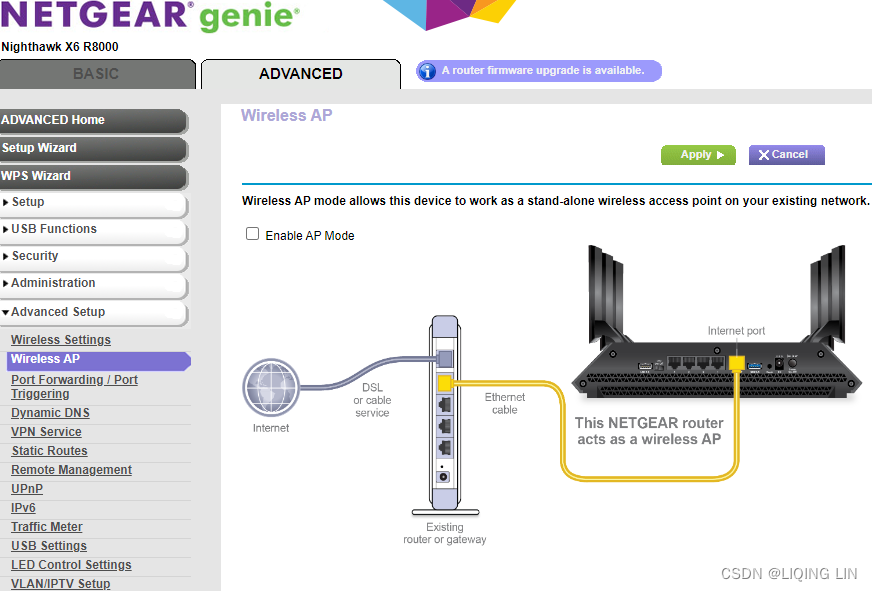872x591 pixels.
Task: Open Wireless Settings
Action: click(60, 339)
